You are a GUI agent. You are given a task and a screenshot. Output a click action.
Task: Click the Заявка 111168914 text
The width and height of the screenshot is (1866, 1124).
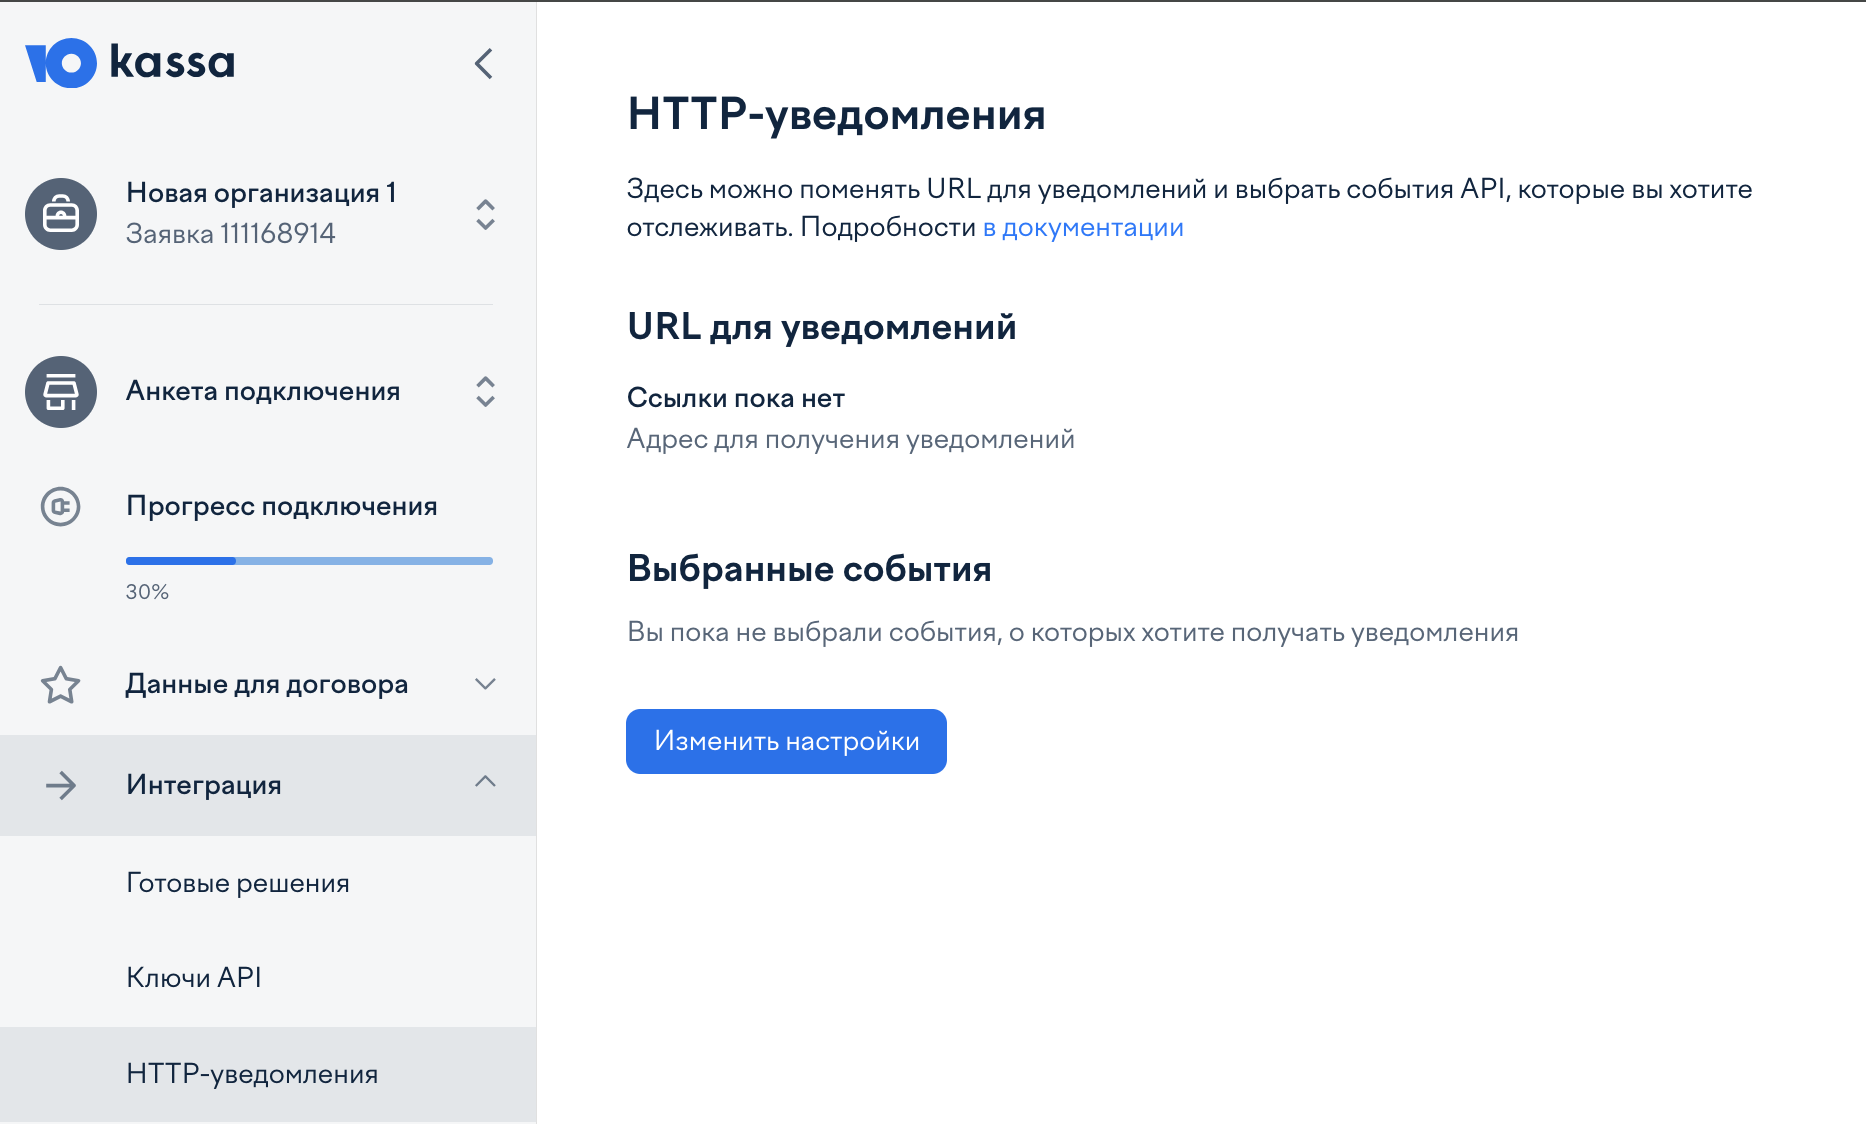pyautogui.click(x=231, y=234)
